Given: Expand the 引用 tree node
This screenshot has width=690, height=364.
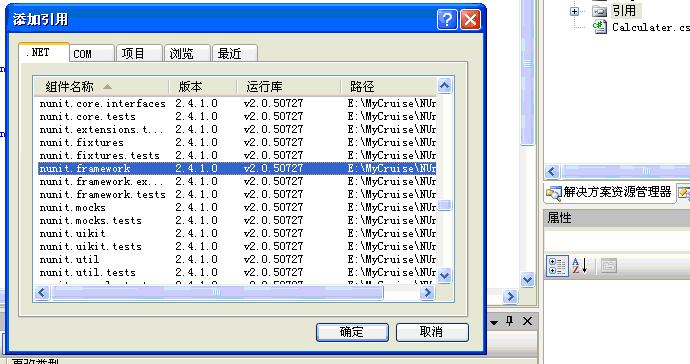Looking at the screenshot, I should (x=575, y=11).
